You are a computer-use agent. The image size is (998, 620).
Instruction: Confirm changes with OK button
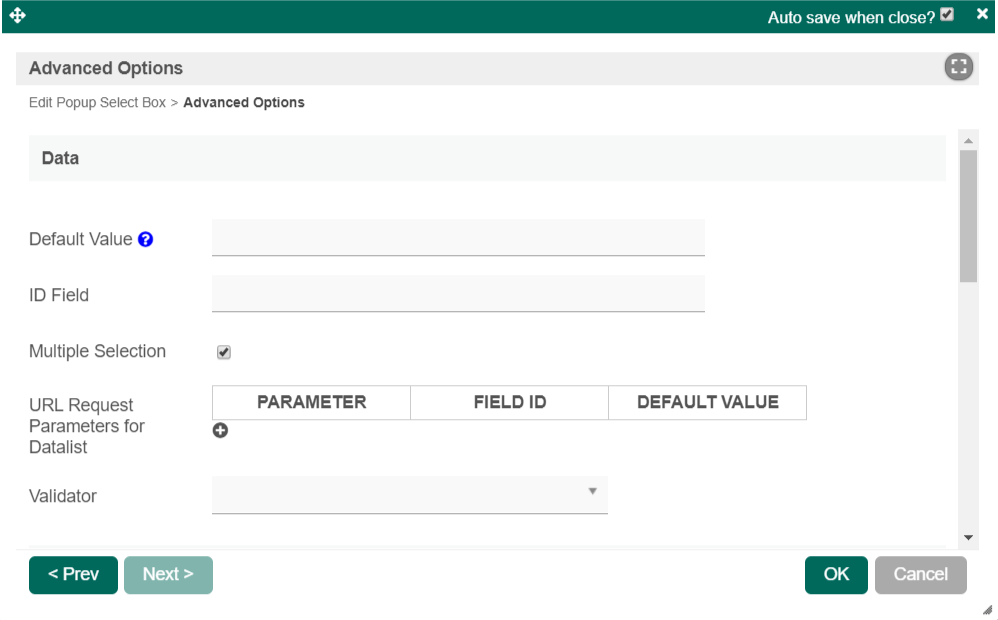pyautogui.click(x=836, y=575)
